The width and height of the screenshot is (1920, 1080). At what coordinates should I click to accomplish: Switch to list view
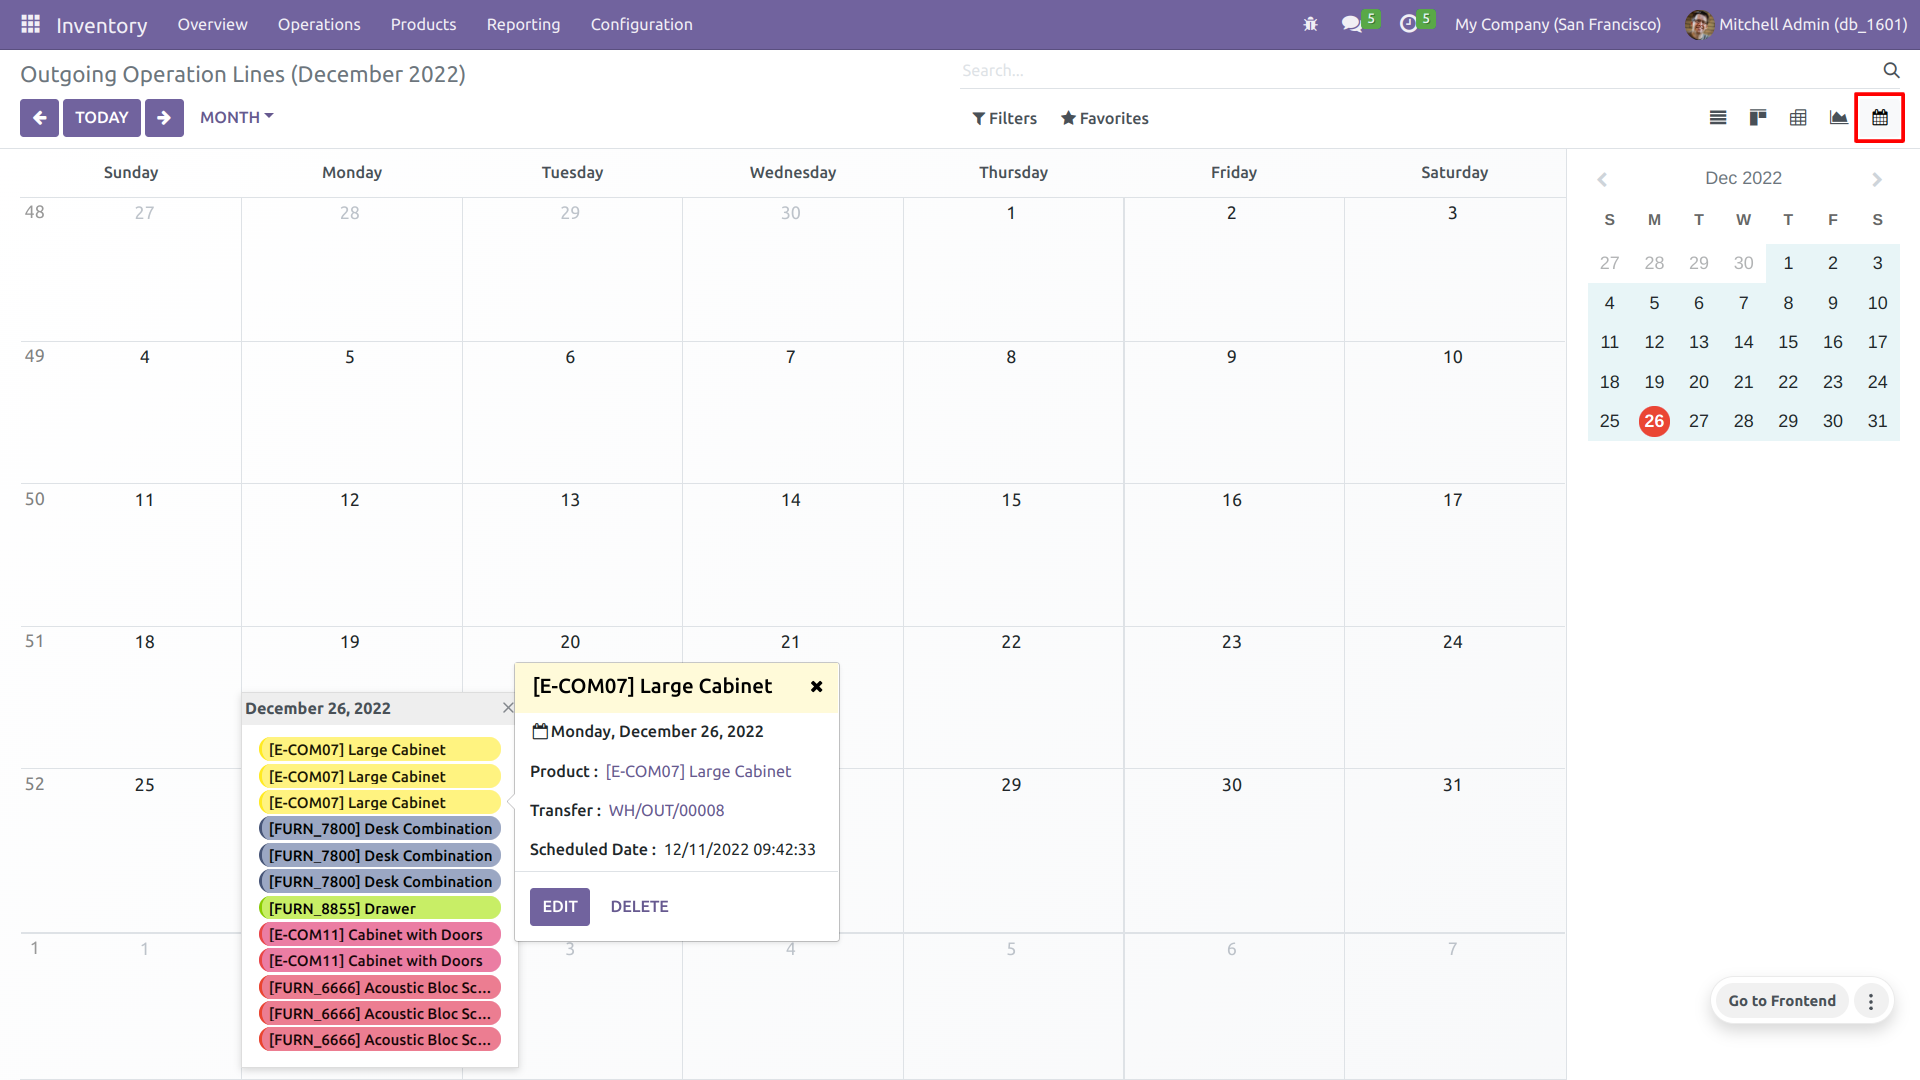[1718, 118]
